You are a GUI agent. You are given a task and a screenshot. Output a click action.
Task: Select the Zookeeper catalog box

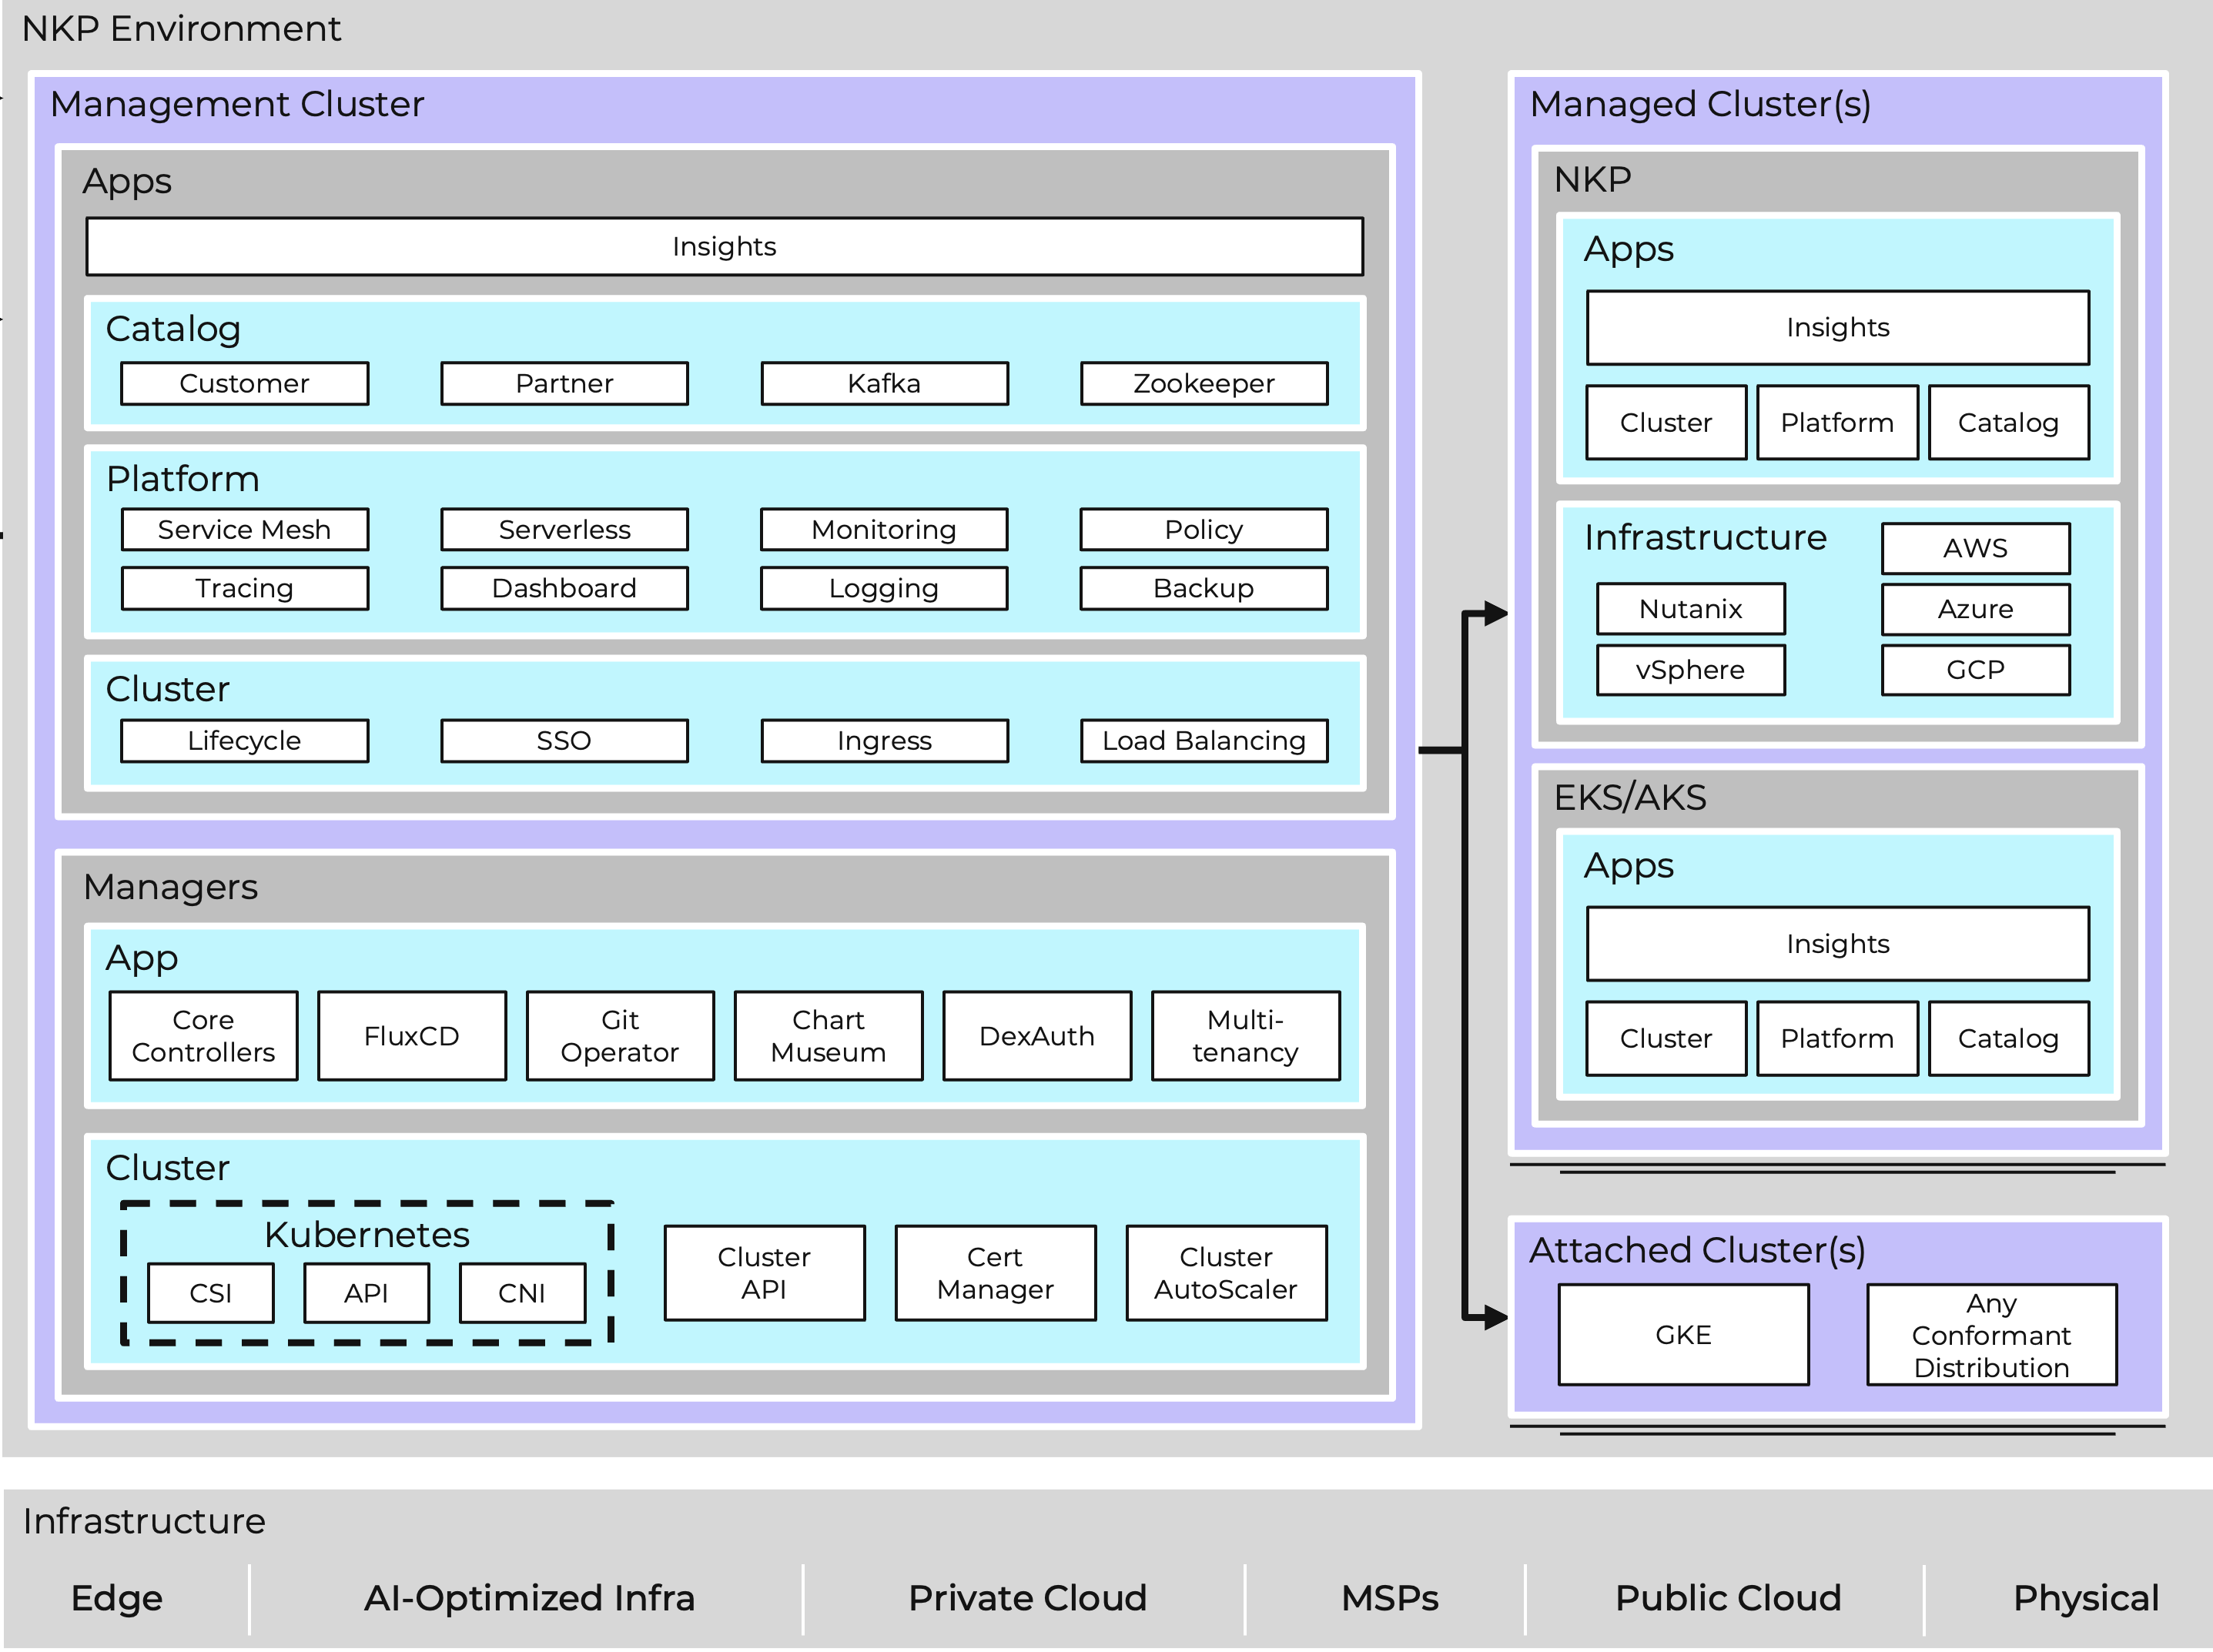[x=1204, y=384]
